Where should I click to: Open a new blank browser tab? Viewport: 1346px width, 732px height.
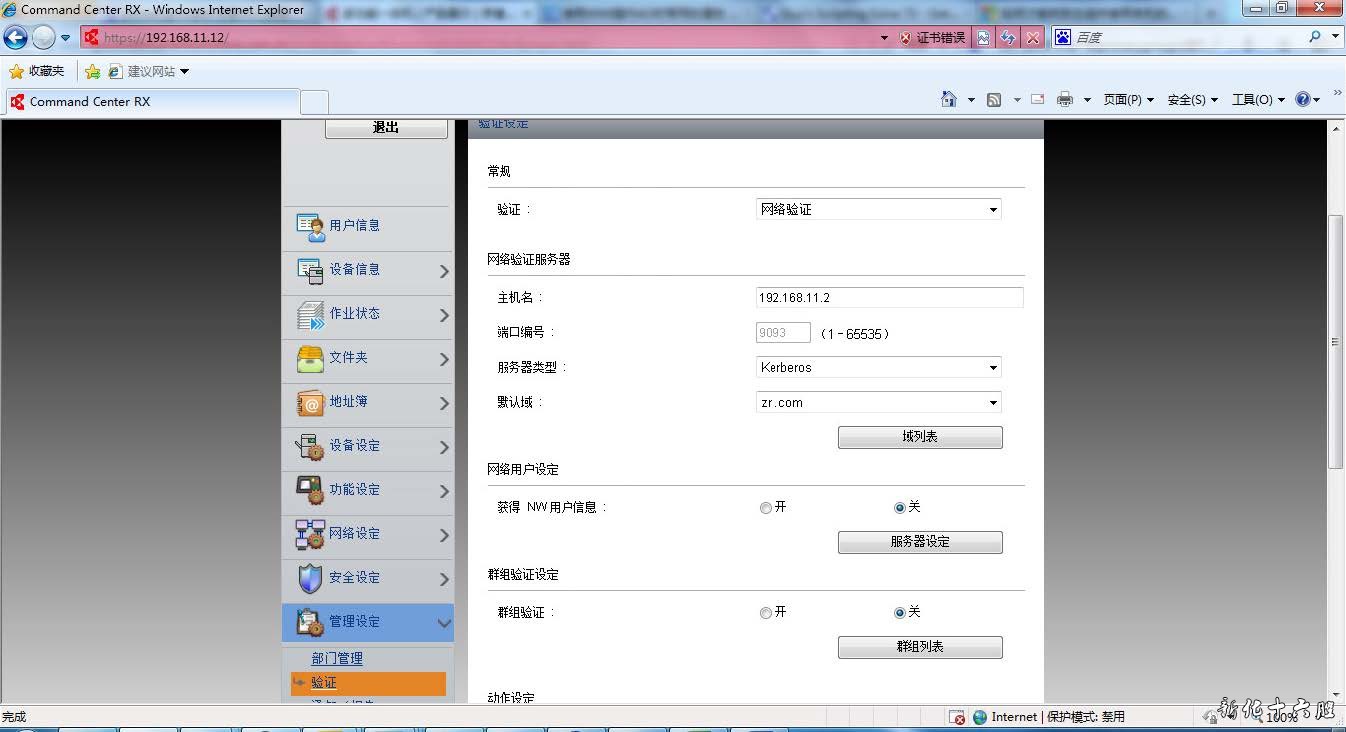(315, 102)
